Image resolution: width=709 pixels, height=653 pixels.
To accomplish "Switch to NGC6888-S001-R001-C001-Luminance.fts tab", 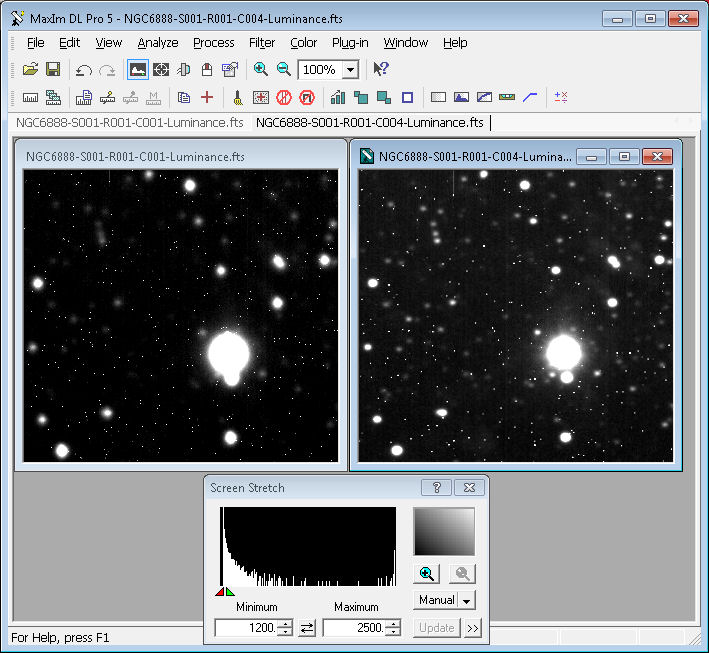I will pyautogui.click(x=130, y=123).
